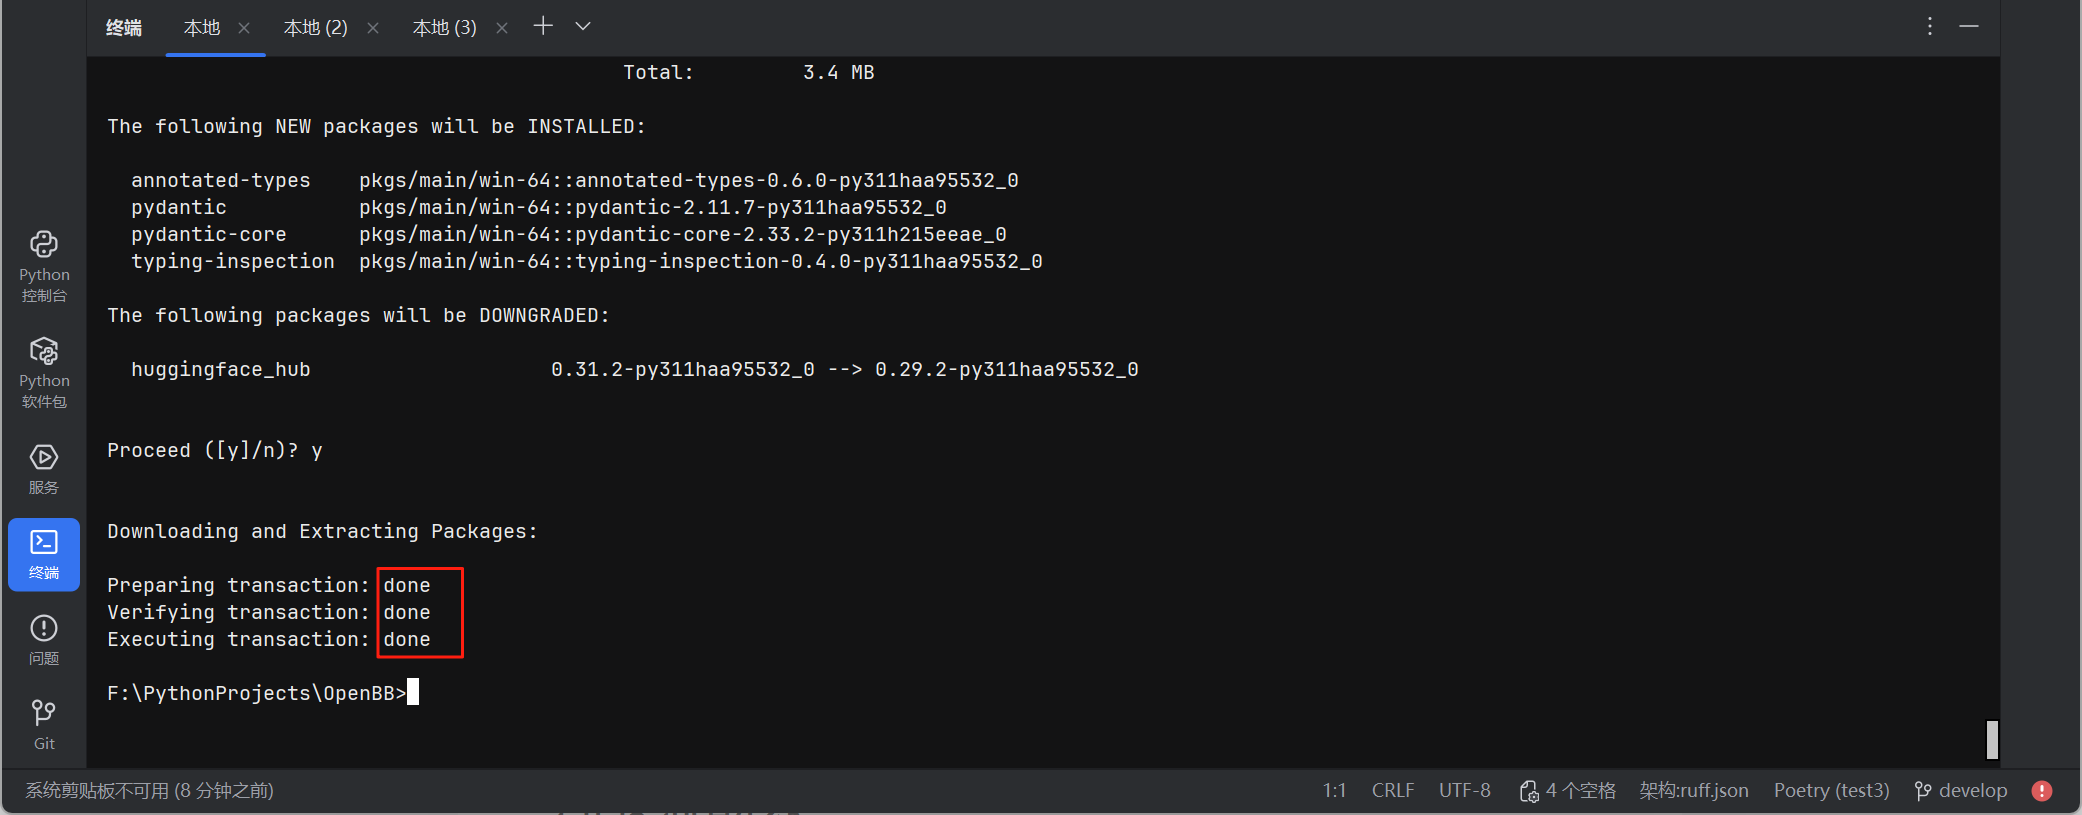Viewport: 2082px width, 815px height.
Task: Change the UTF-8 file encoding
Action: (1465, 790)
